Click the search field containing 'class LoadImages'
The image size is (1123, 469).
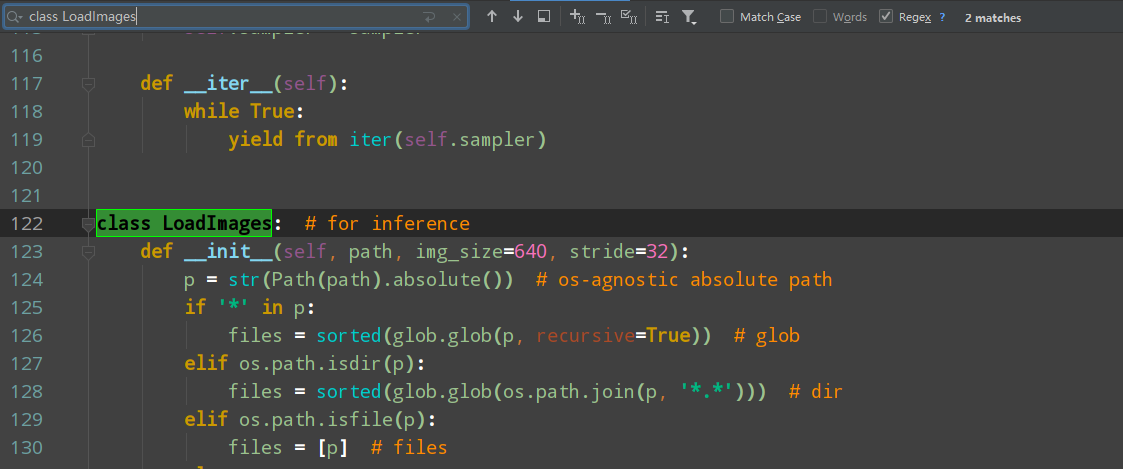(236, 16)
